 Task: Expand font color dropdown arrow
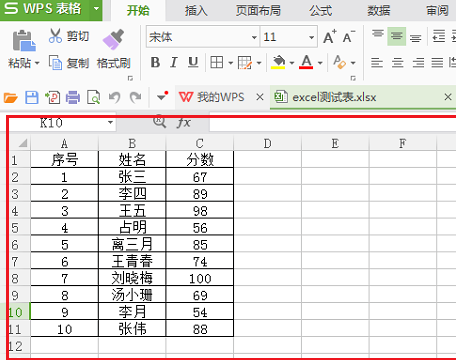pyautogui.click(x=320, y=63)
